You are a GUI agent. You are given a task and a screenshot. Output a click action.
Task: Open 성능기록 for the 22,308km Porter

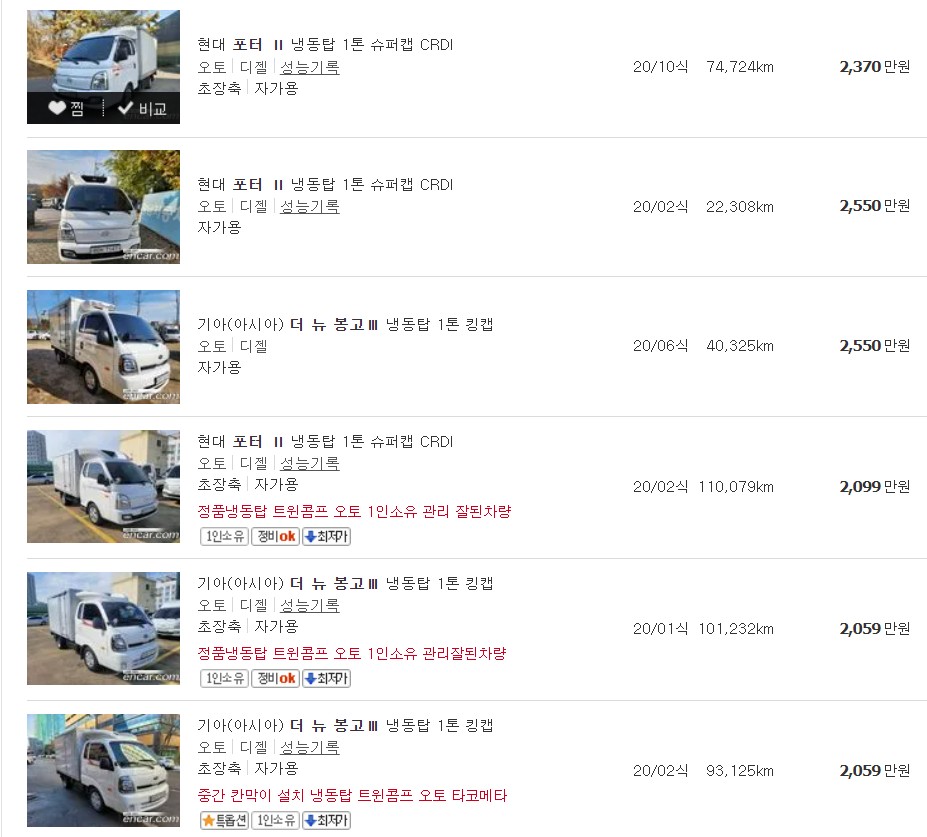click(x=309, y=206)
